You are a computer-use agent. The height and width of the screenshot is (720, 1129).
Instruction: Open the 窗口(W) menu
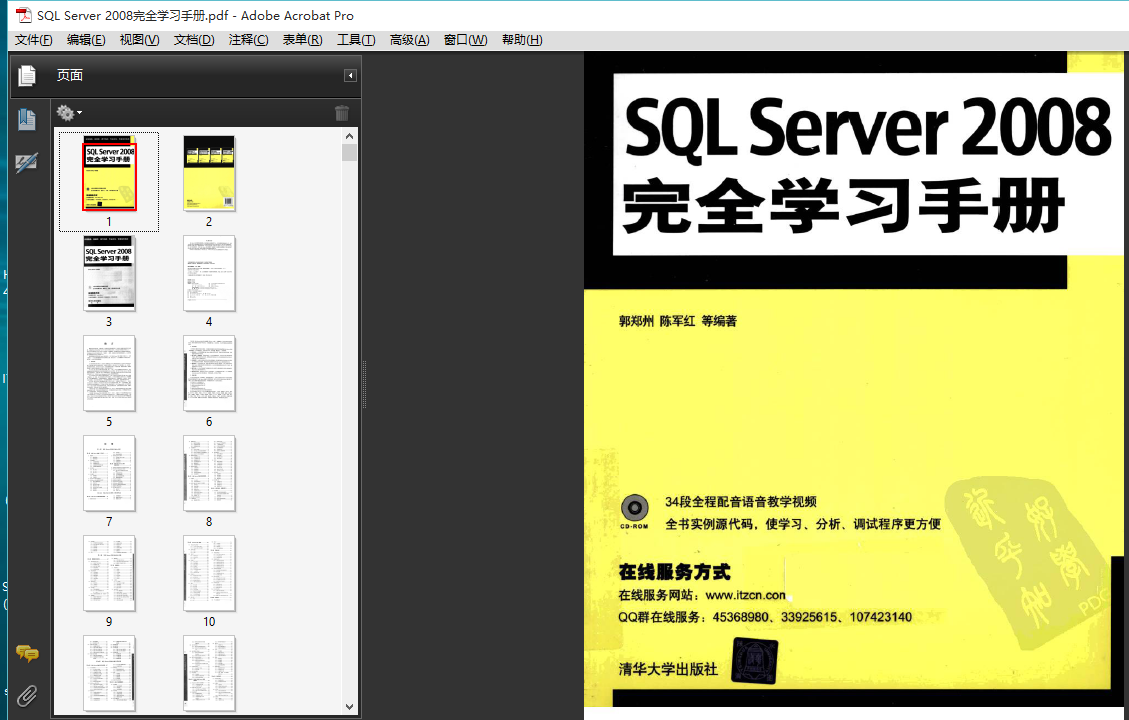(465, 40)
